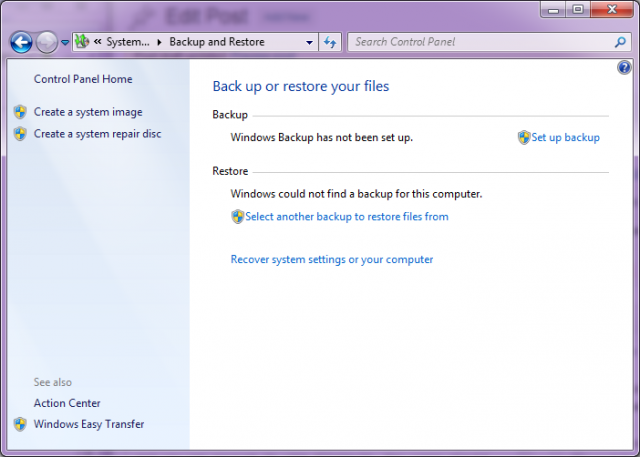Choose Select another backup to restore files from
The width and height of the screenshot is (640, 457).
[x=347, y=217]
